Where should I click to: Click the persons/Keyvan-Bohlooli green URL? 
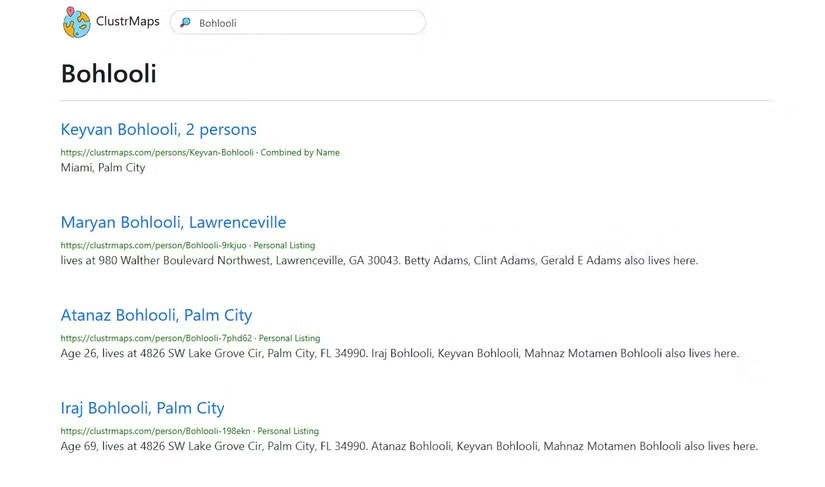[157, 152]
